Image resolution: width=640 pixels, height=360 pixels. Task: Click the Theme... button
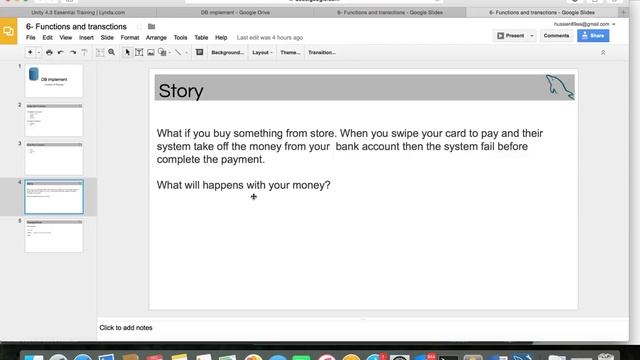click(x=290, y=52)
